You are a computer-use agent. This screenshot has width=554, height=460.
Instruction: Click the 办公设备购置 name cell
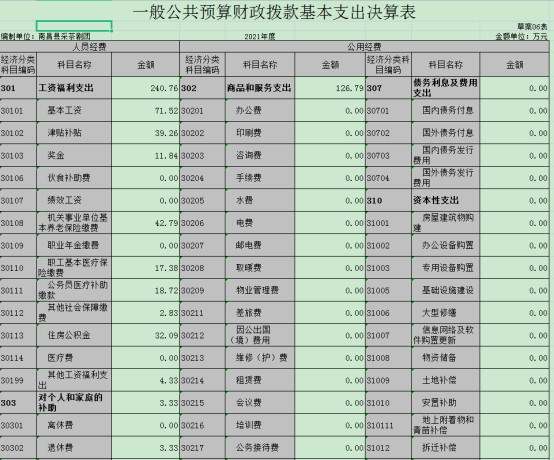446,245
